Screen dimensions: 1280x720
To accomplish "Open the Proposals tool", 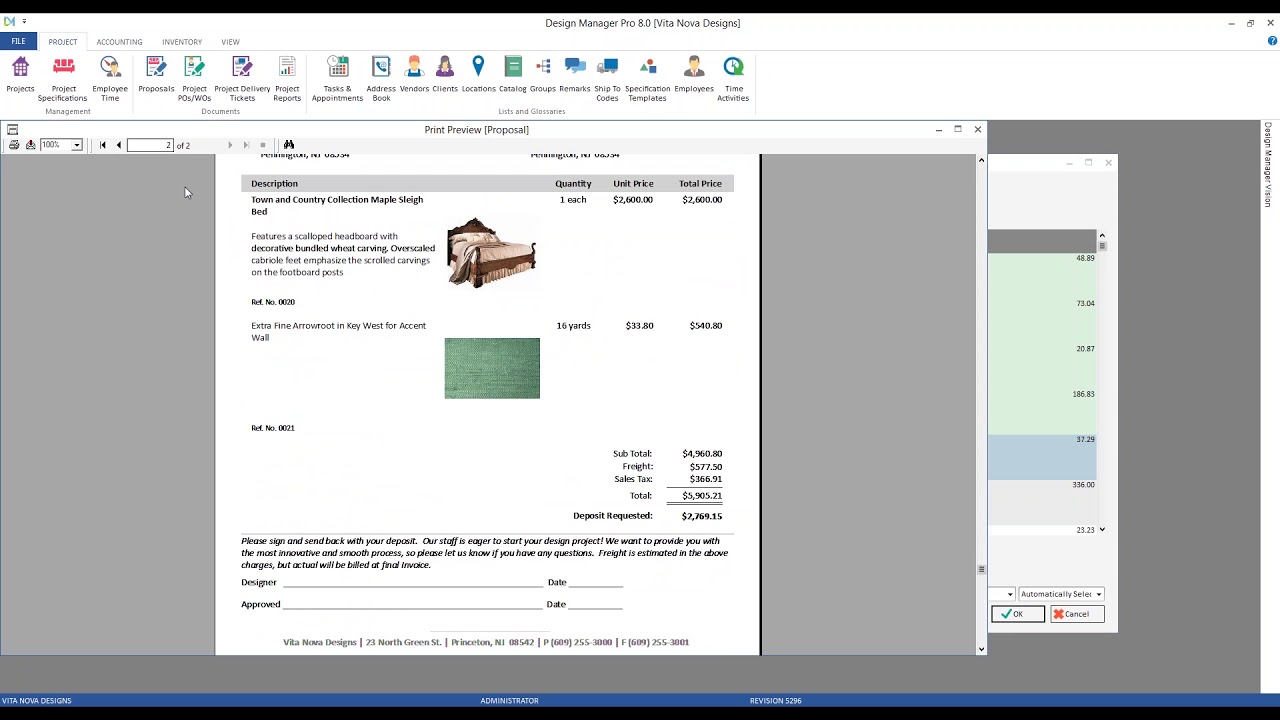I will click(156, 76).
